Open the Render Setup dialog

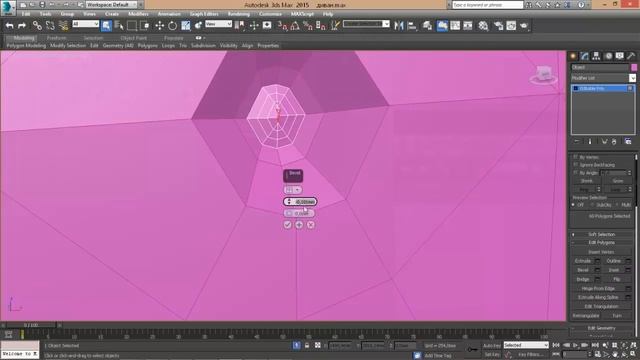click(x=498, y=25)
